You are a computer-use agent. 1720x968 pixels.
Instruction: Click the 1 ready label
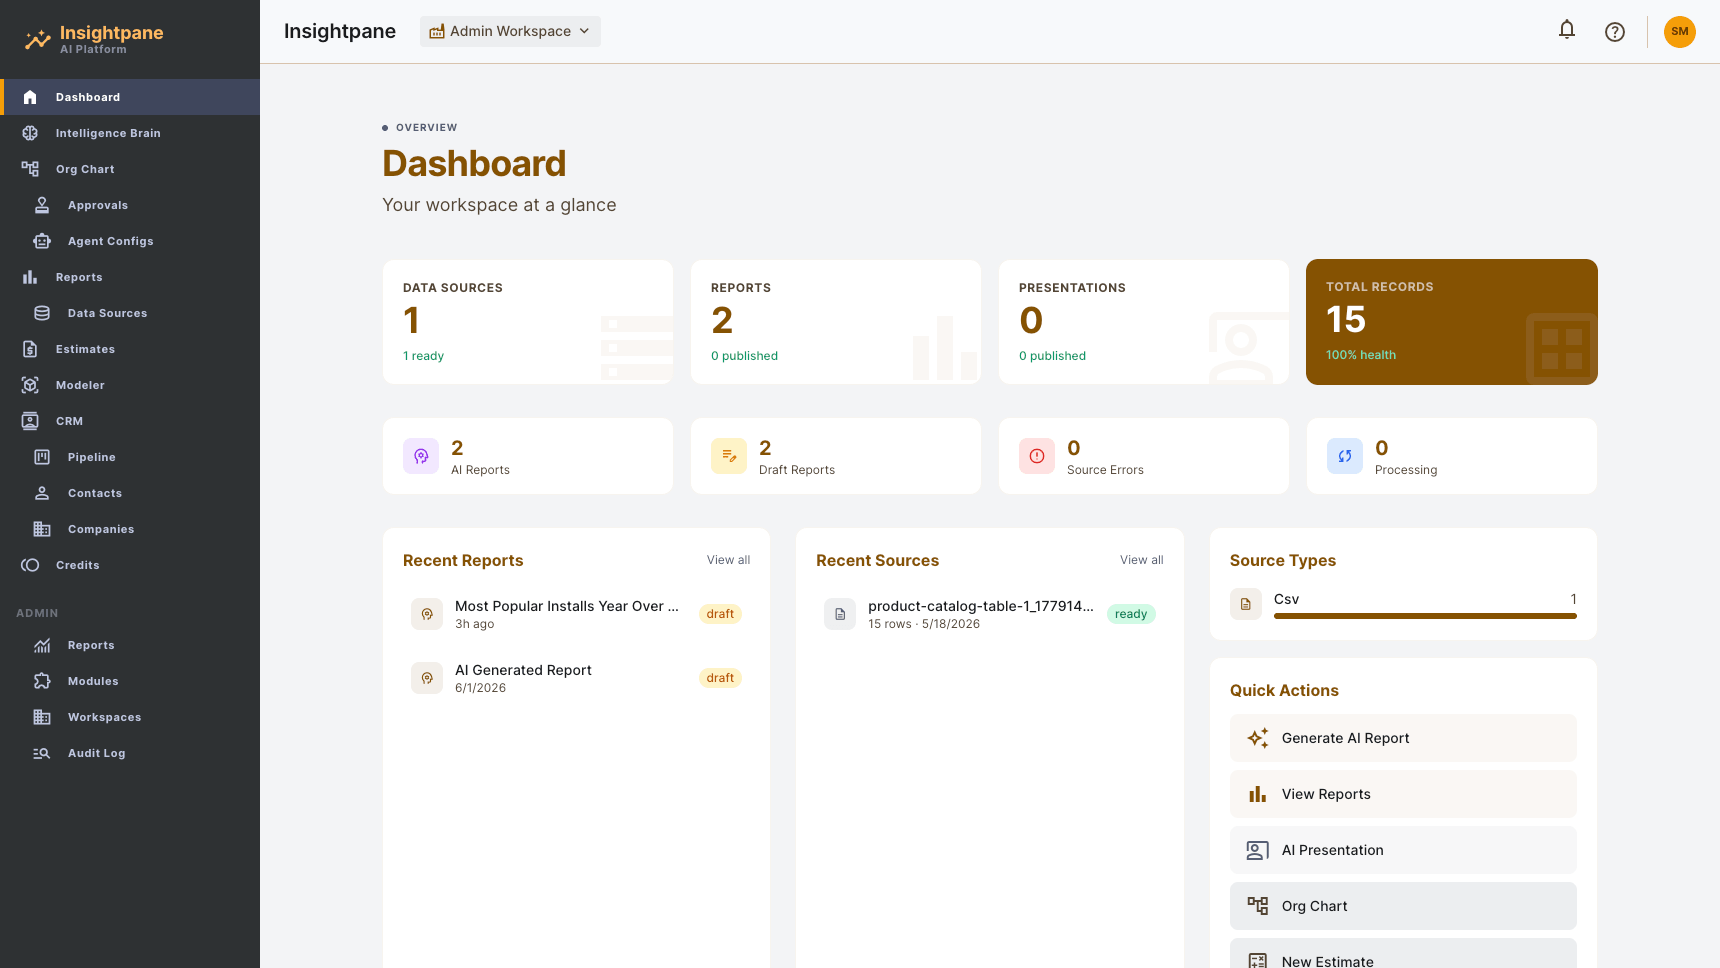coord(423,356)
